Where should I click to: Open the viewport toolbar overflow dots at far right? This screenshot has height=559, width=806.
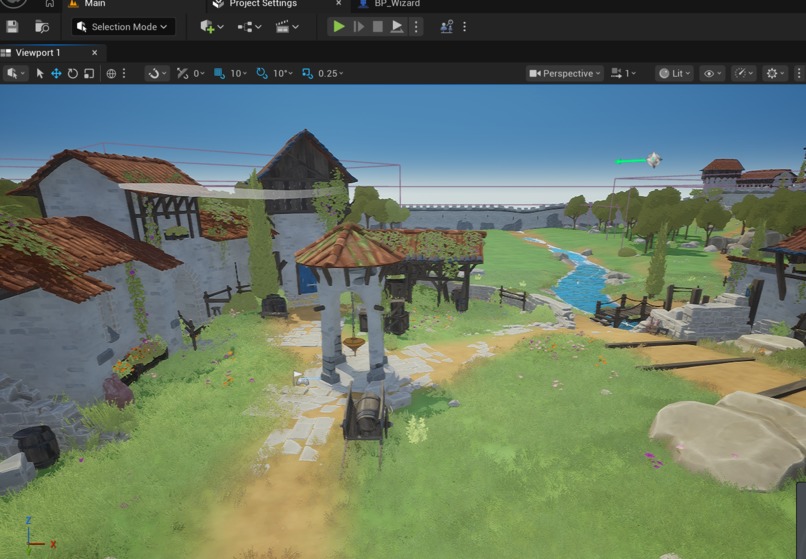click(799, 74)
